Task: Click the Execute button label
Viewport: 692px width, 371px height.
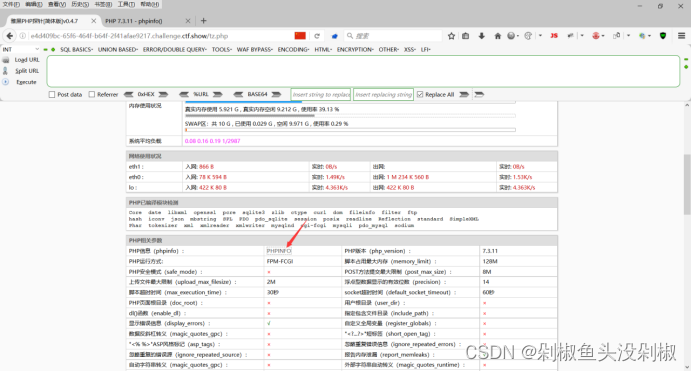Action: [x=26, y=82]
